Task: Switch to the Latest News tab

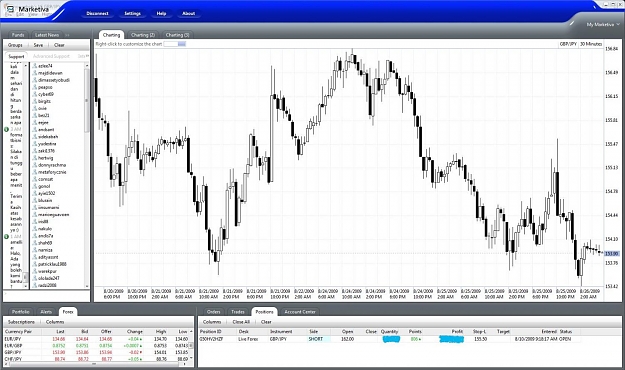Action: [x=47, y=35]
